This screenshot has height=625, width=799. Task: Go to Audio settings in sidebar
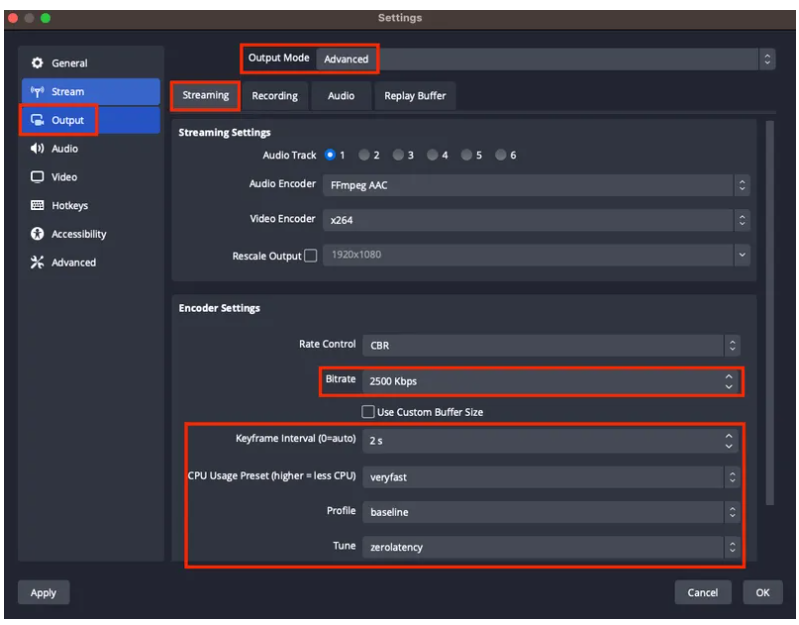pos(91,149)
